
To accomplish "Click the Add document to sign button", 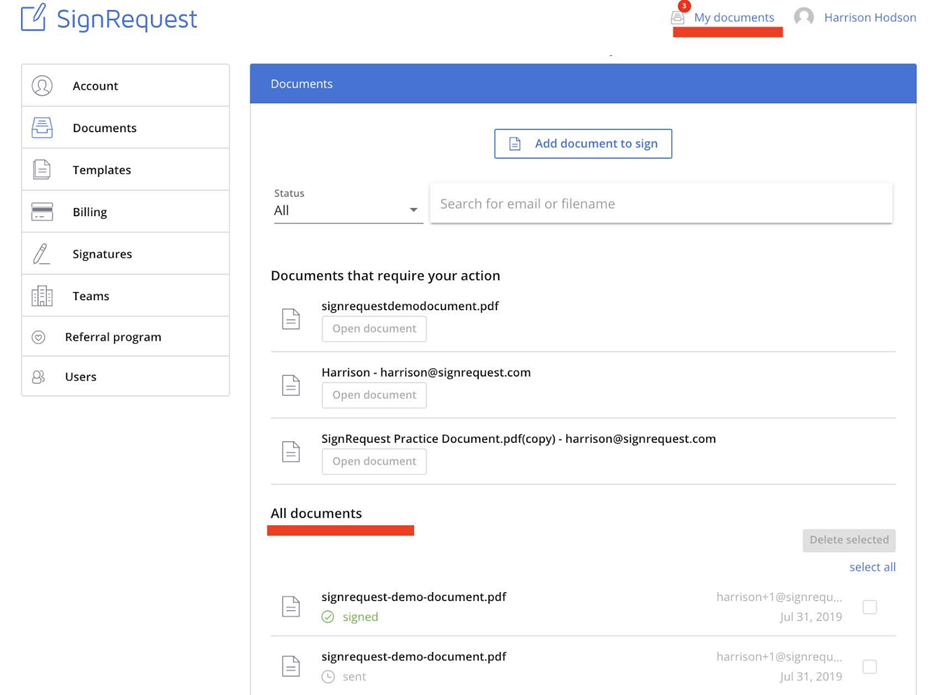I will [583, 144].
